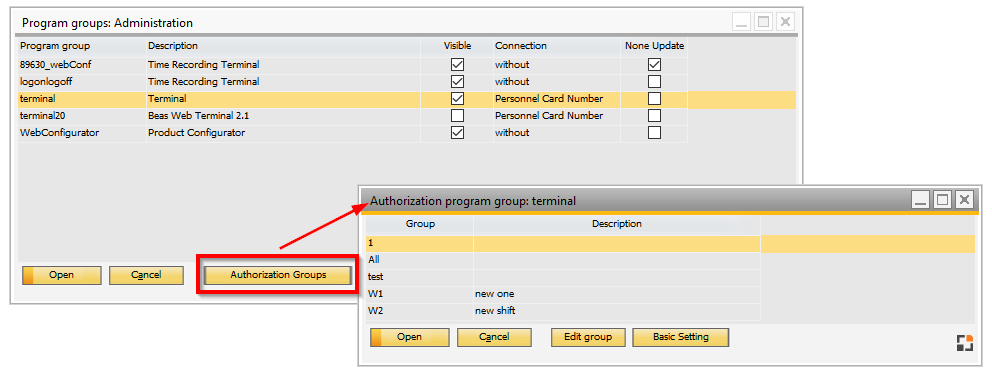Minimize the Authorization program group window
The height and width of the screenshot is (378, 992).
point(921,200)
